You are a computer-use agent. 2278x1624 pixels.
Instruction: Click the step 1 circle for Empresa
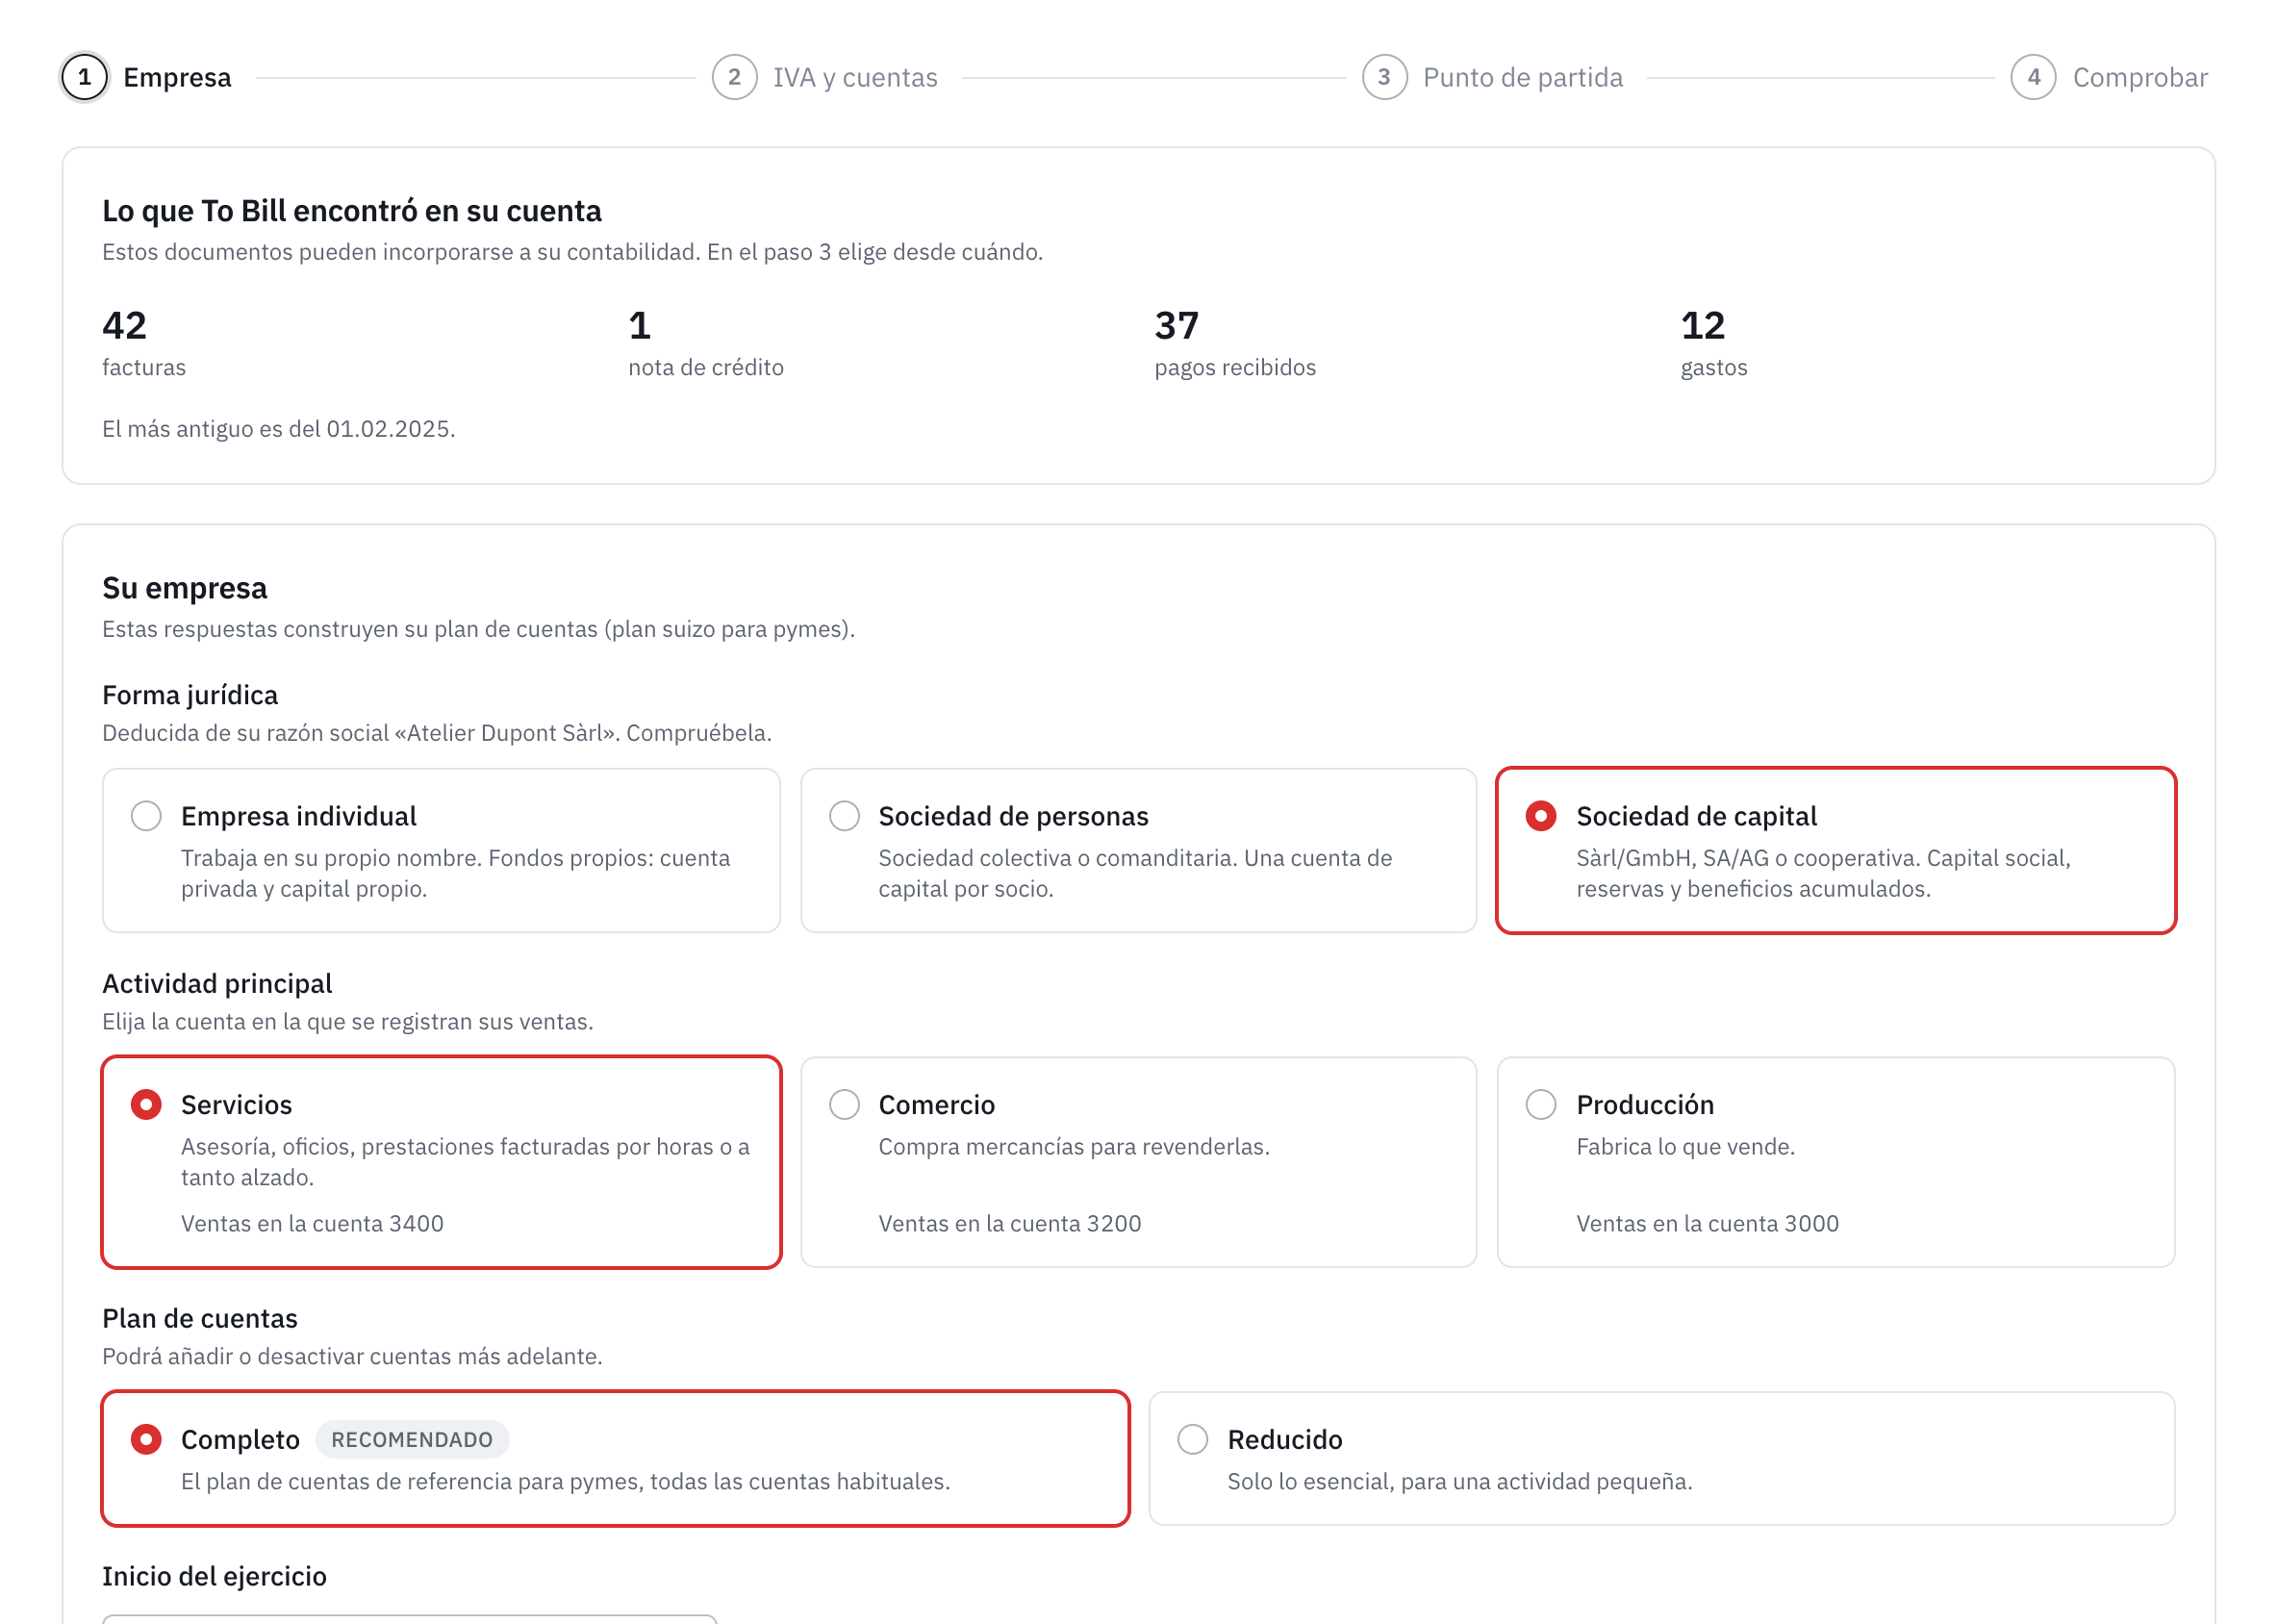[84, 77]
